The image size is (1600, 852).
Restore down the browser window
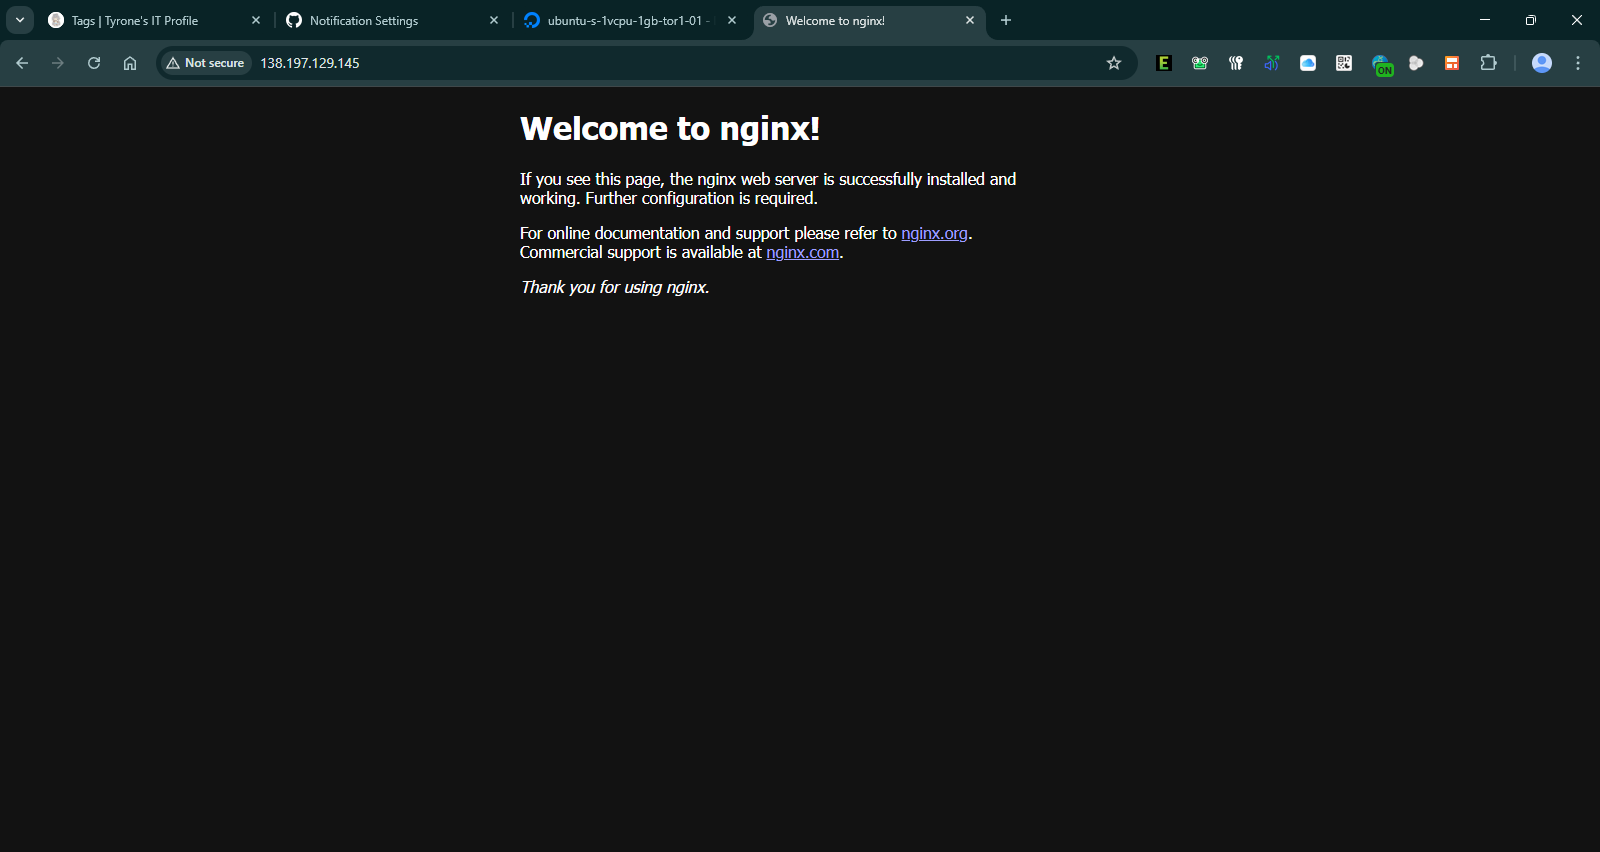tap(1531, 20)
